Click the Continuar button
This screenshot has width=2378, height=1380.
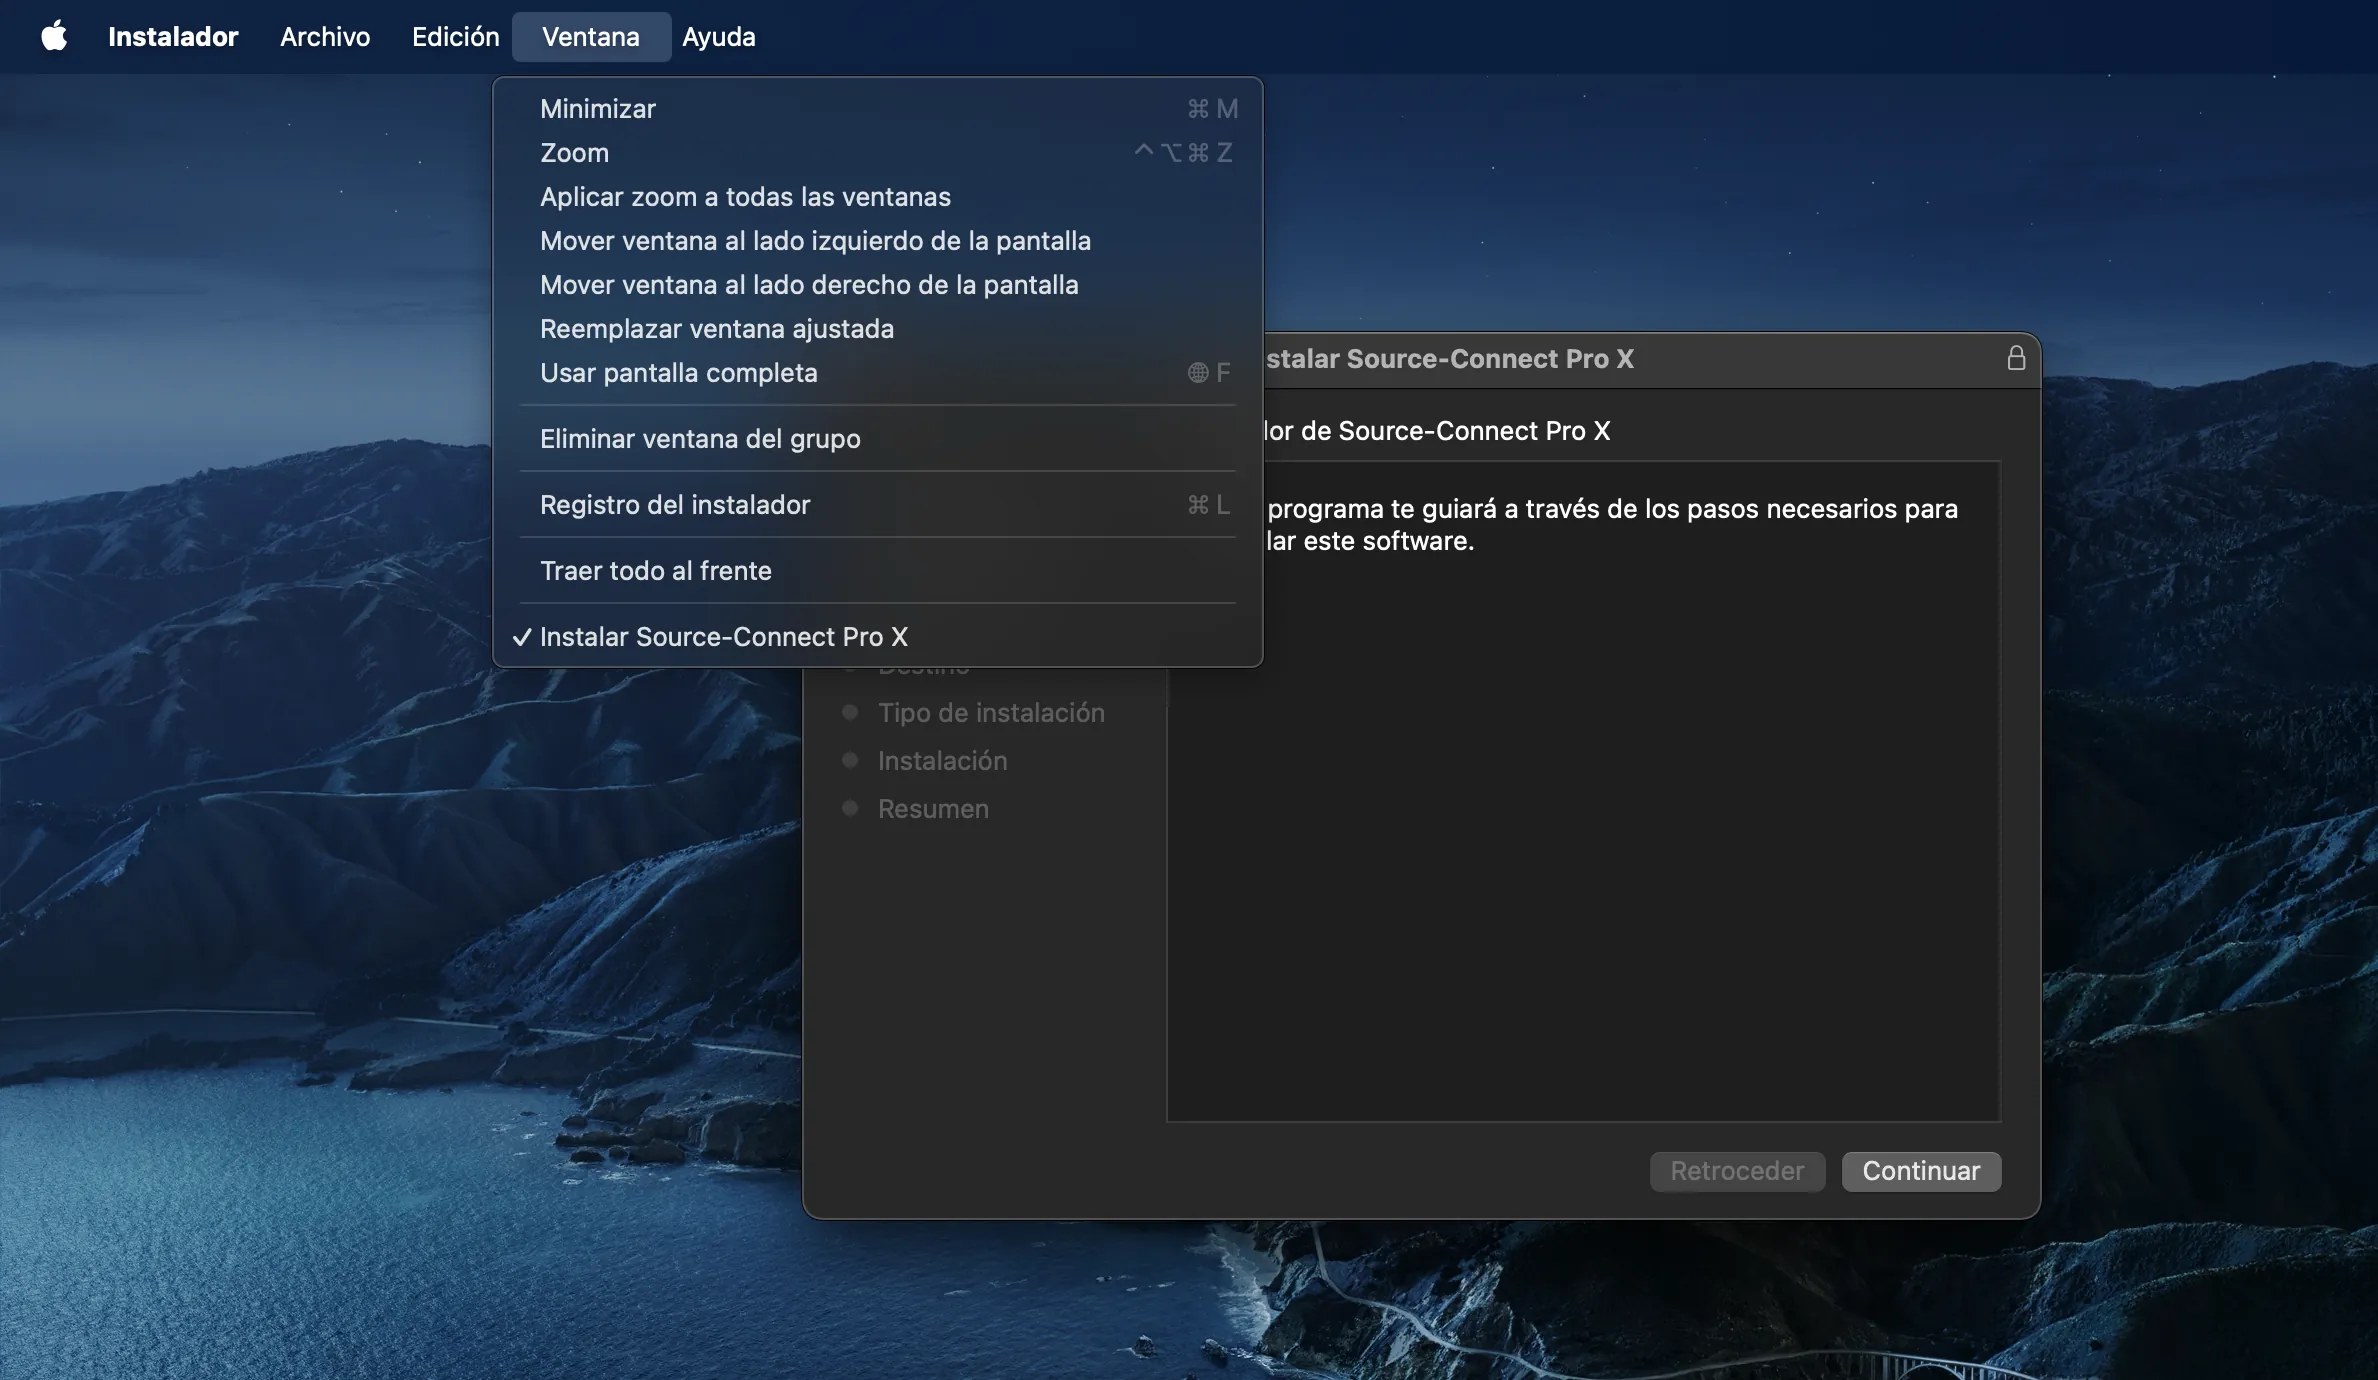[x=1921, y=1171]
